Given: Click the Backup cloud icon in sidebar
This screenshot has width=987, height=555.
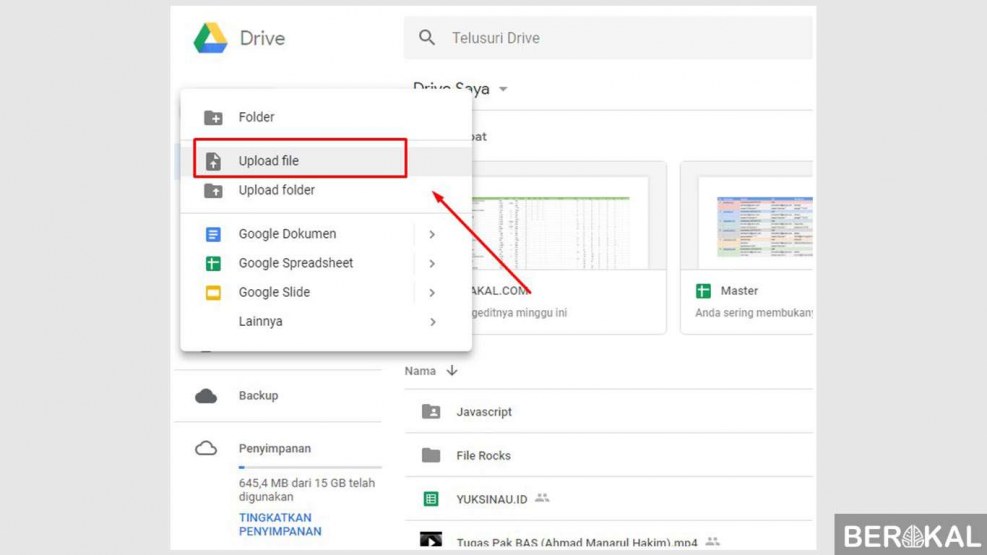Looking at the screenshot, I should point(206,396).
